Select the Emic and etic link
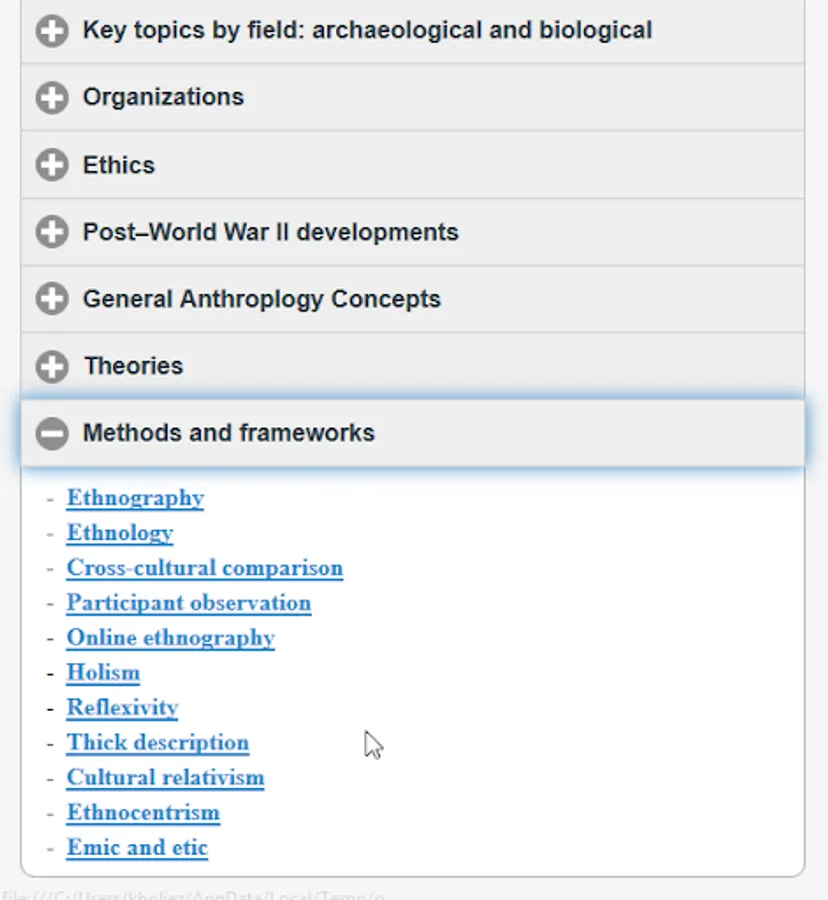The height and width of the screenshot is (900, 828). pos(137,848)
